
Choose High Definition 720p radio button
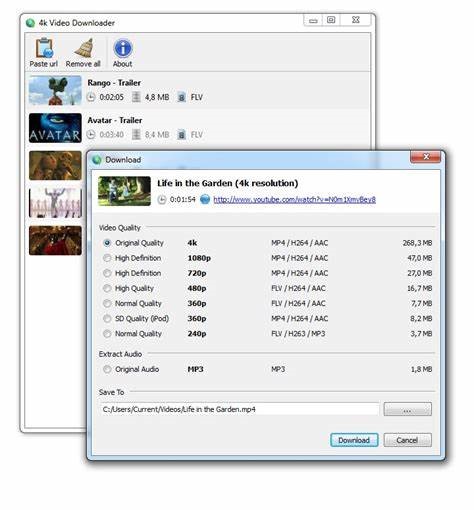pyautogui.click(x=107, y=273)
